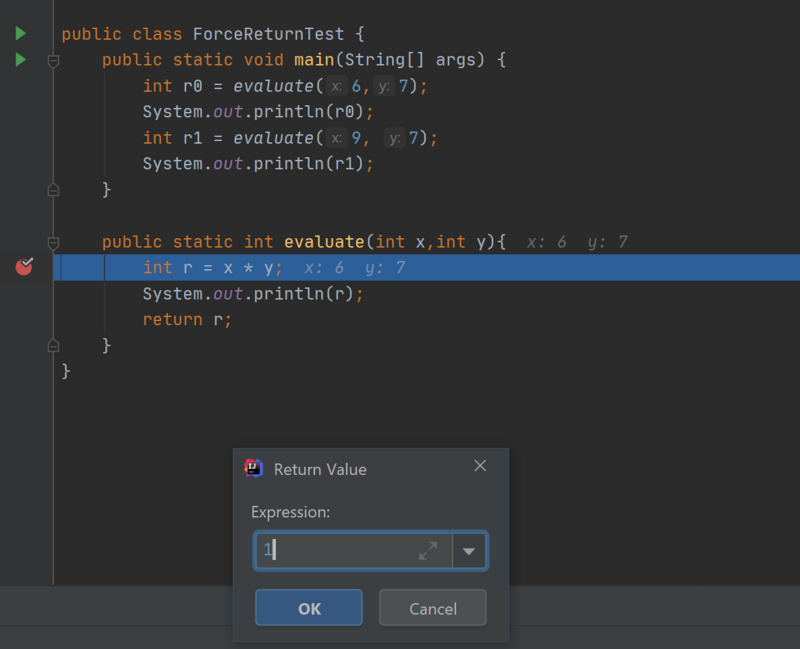The image size is (800, 649).
Task: Collapse the main method fold marker
Action: click(x=53, y=61)
